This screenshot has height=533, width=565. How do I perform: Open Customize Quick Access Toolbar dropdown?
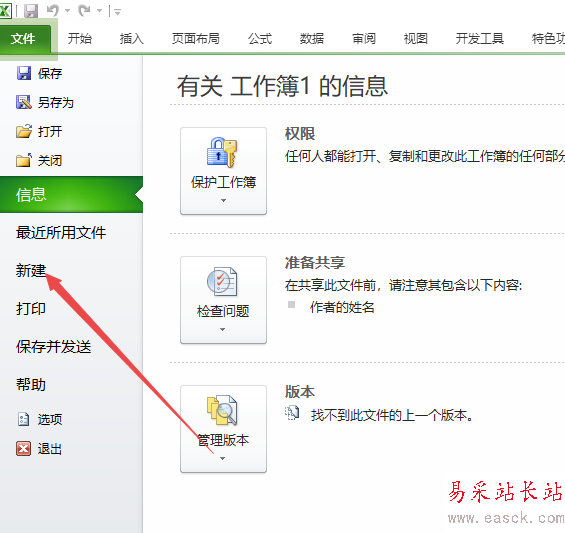pos(117,12)
